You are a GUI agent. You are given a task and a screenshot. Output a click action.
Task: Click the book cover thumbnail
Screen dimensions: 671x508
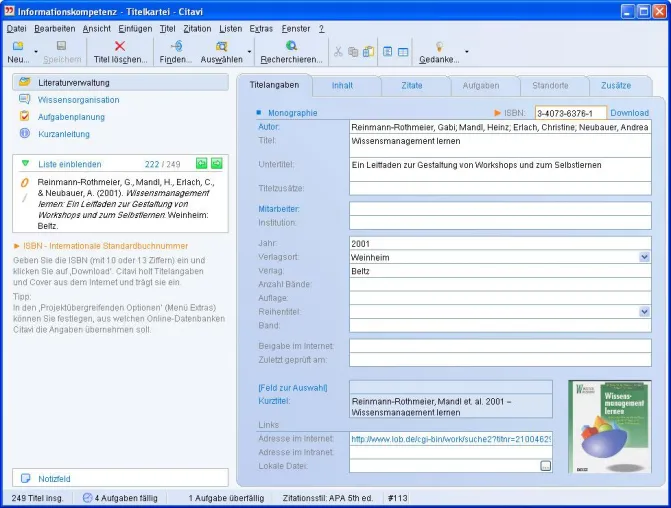610,426
